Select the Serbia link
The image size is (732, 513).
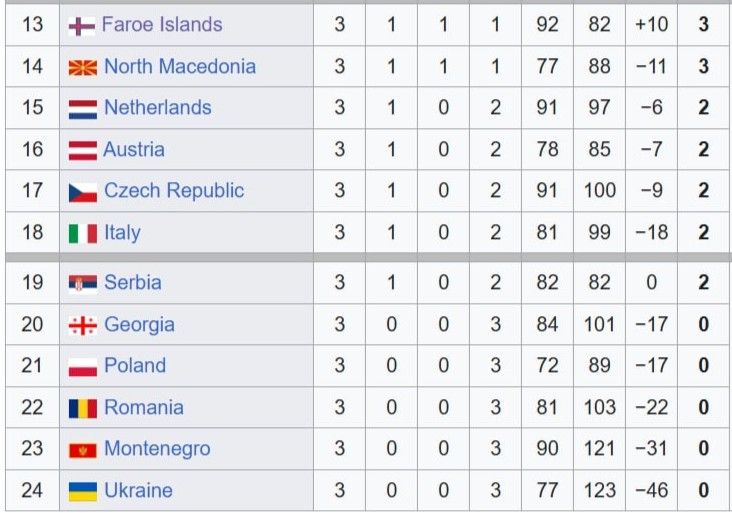(132, 282)
